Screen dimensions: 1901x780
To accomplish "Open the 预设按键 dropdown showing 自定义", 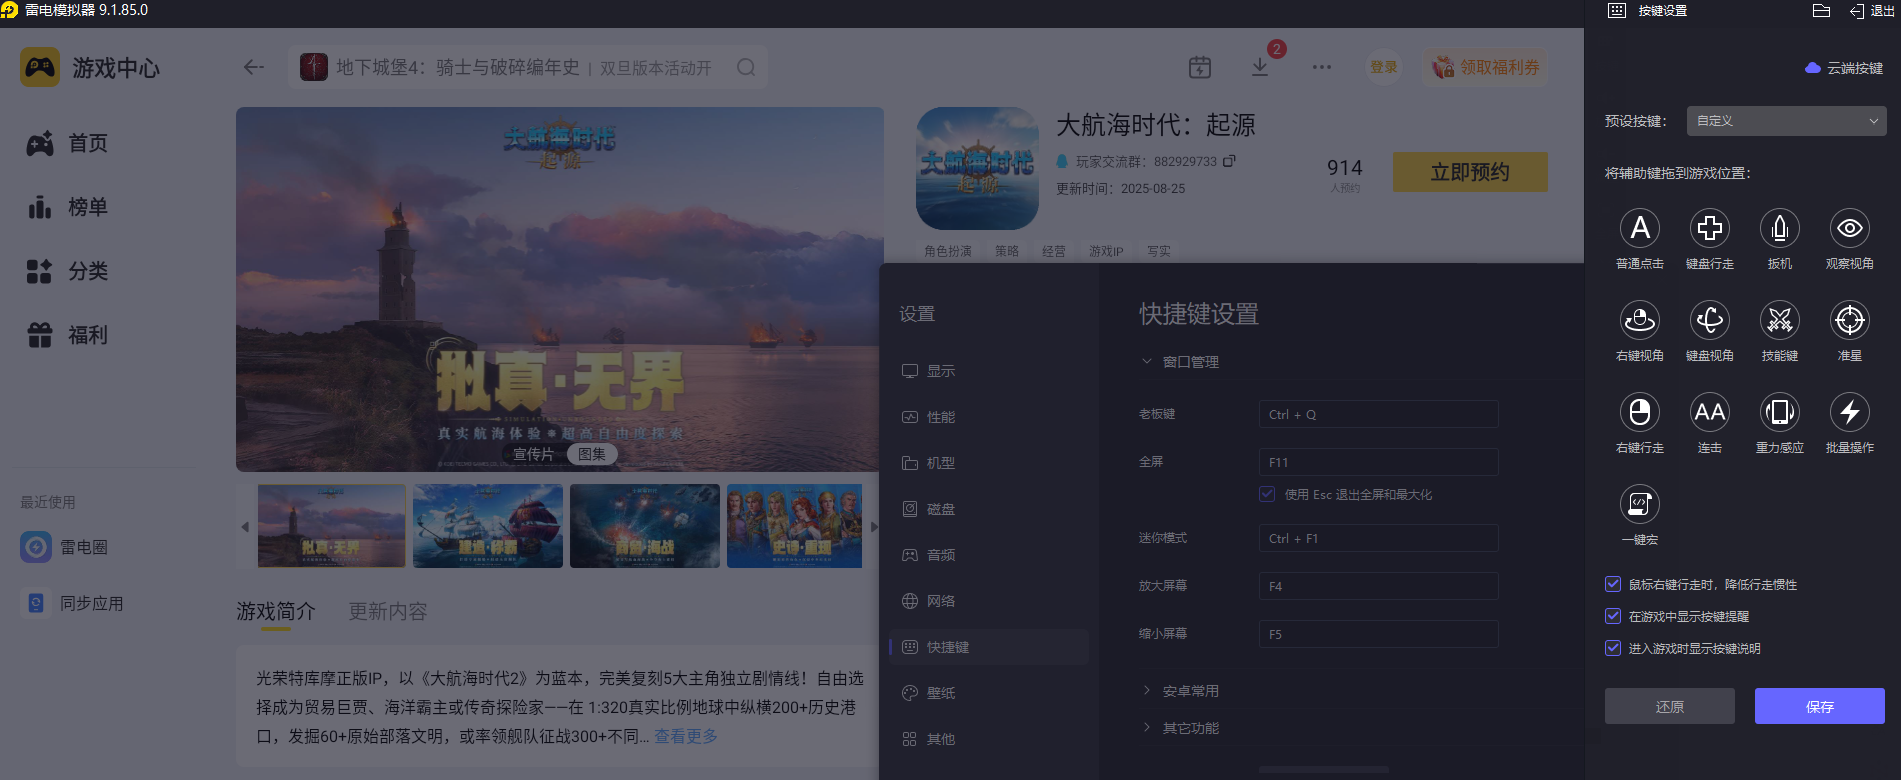I will tap(1786, 121).
